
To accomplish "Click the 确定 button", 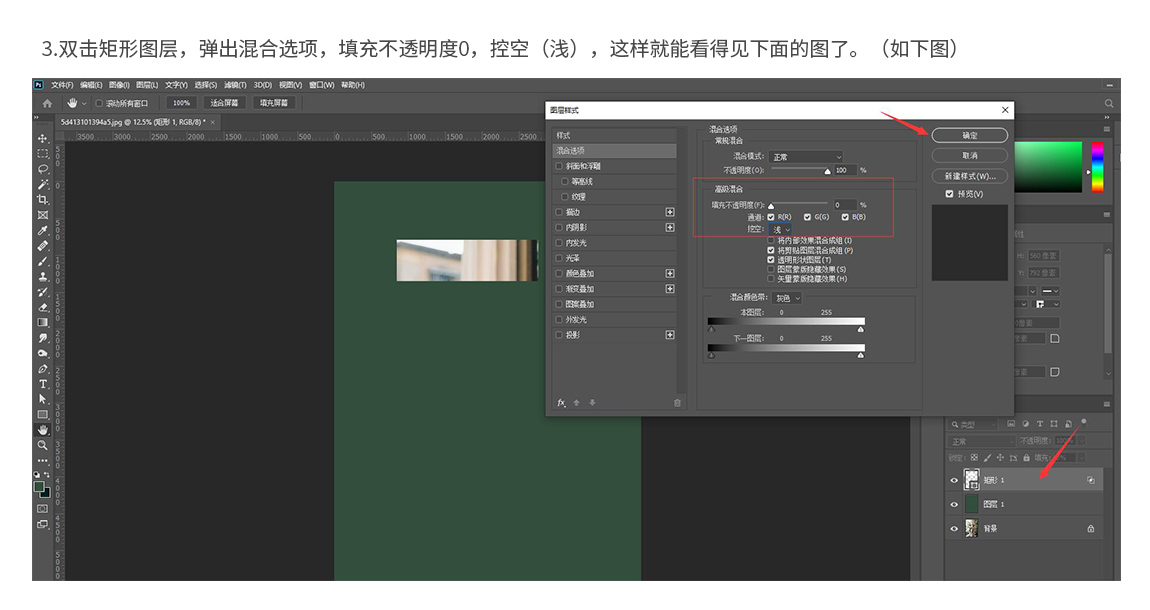I will click(969, 135).
